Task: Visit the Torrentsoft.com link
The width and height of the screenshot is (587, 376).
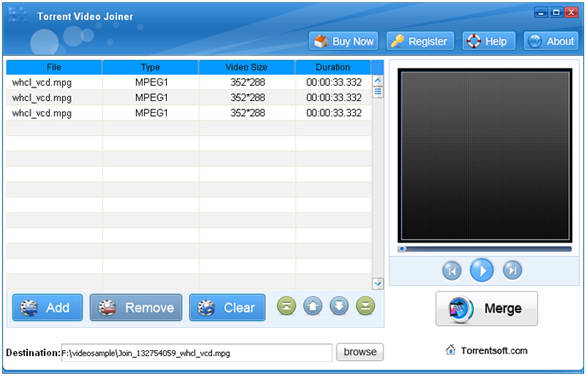Action: click(494, 351)
